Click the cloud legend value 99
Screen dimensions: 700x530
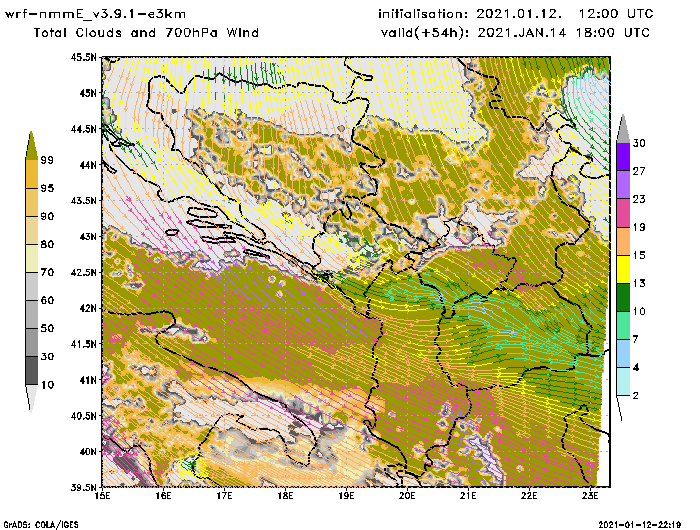click(47, 160)
